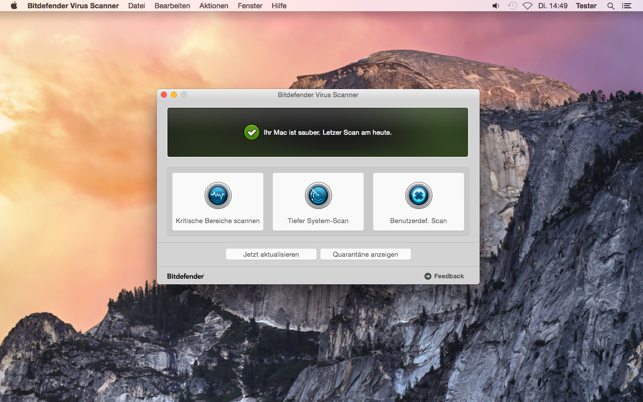Image resolution: width=643 pixels, height=402 pixels.
Task: Click the Tiefer System-Scan label
Action: point(318,221)
